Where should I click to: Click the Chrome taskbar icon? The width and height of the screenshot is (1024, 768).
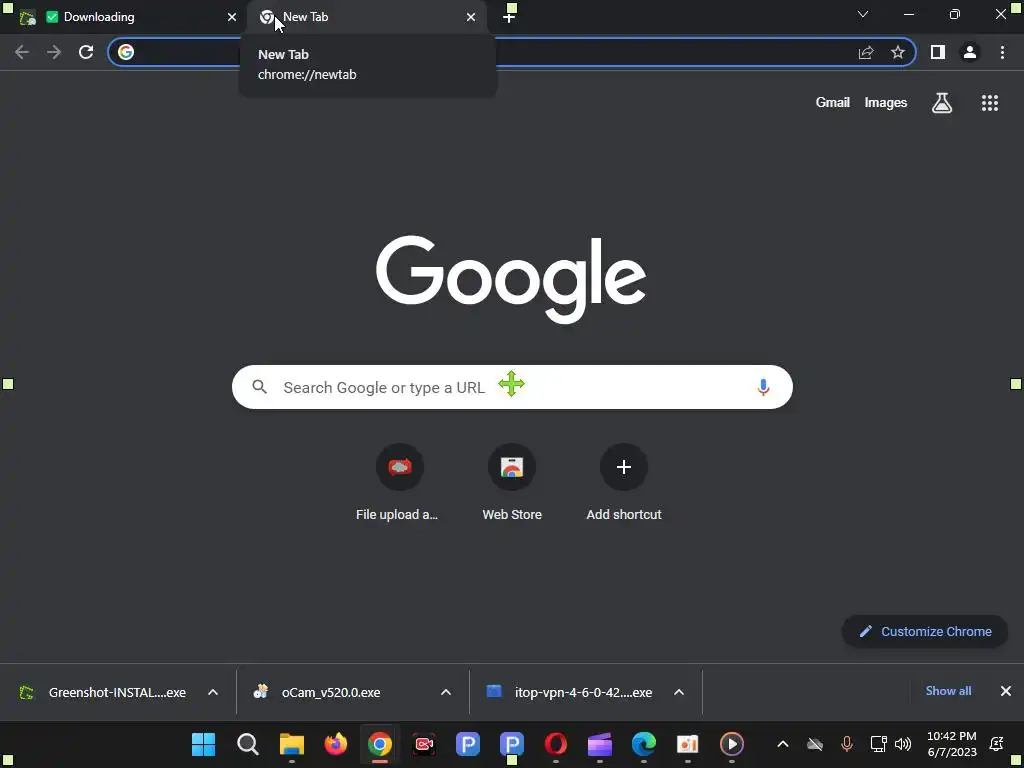click(x=379, y=744)
